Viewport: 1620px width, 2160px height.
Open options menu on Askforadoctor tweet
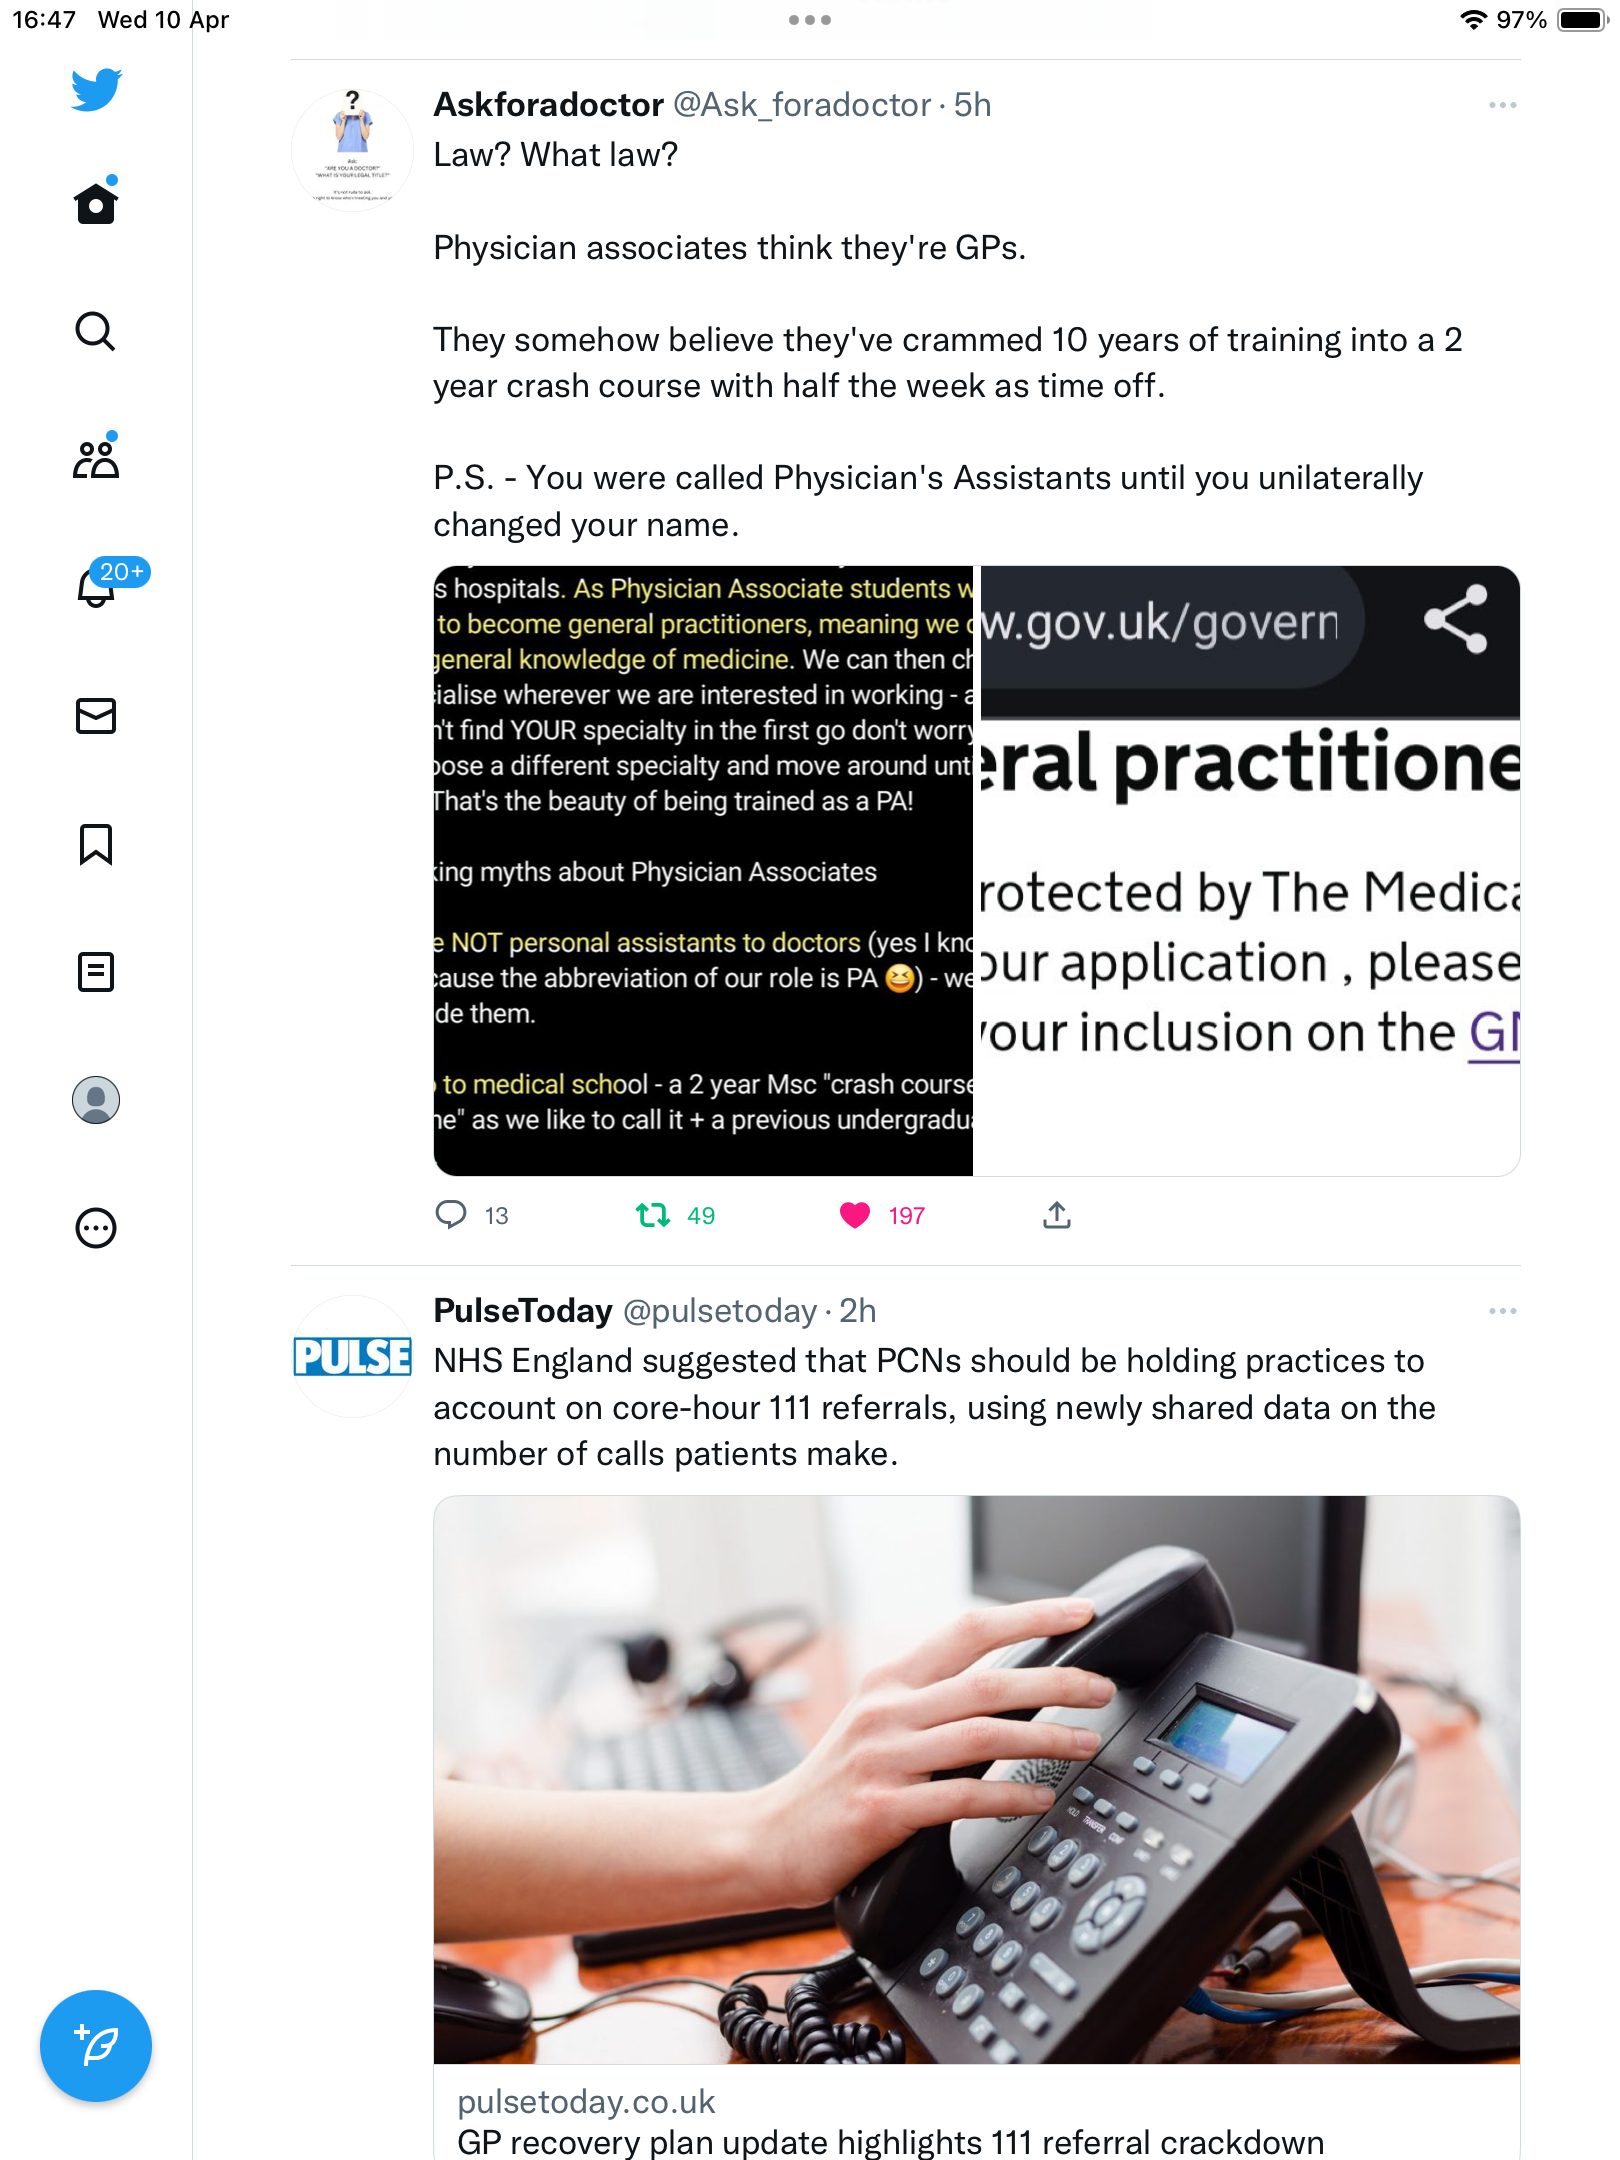coord(1502,105)
